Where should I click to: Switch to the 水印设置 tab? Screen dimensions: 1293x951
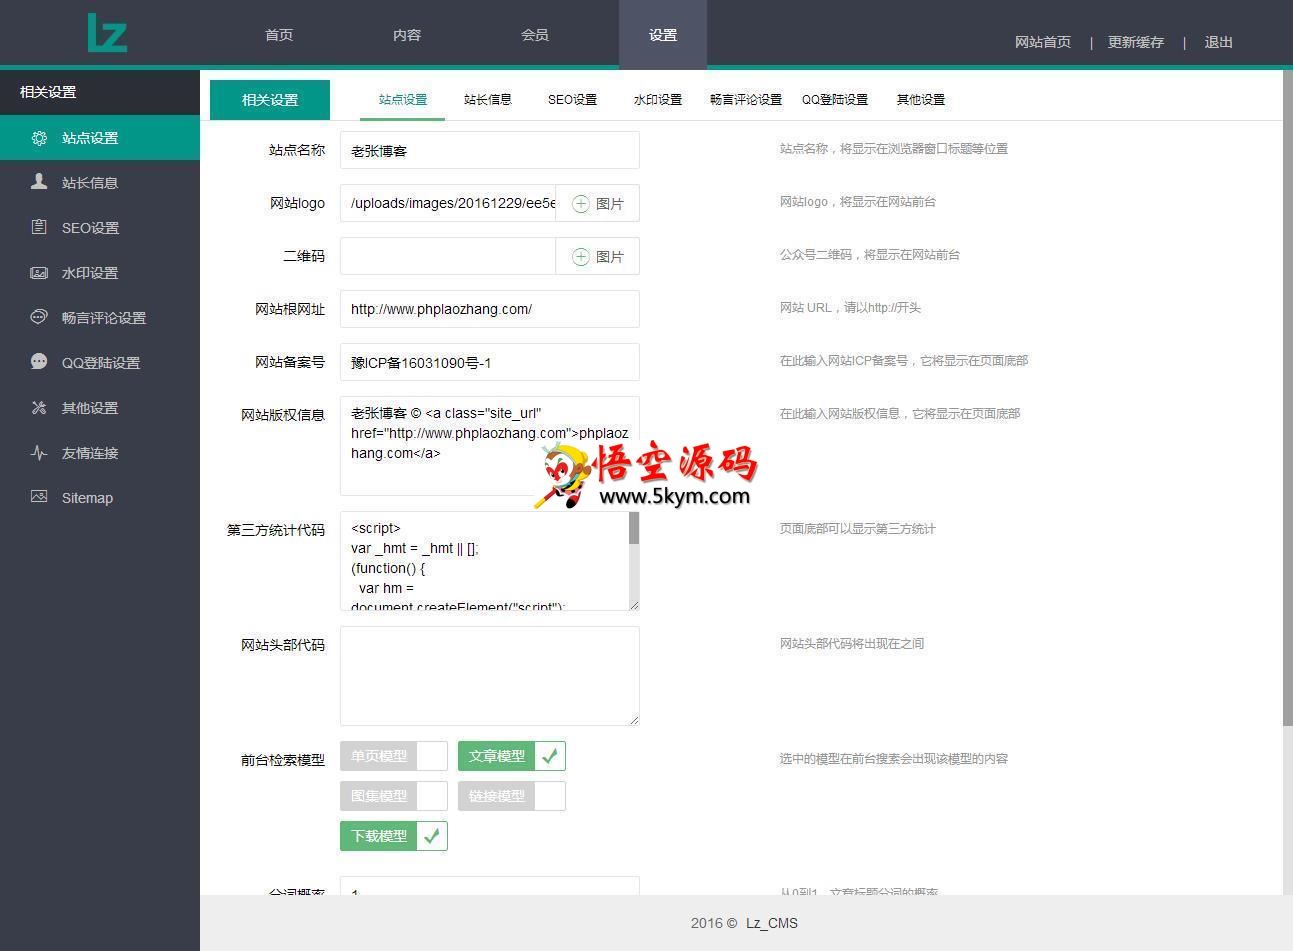[658, 100]
